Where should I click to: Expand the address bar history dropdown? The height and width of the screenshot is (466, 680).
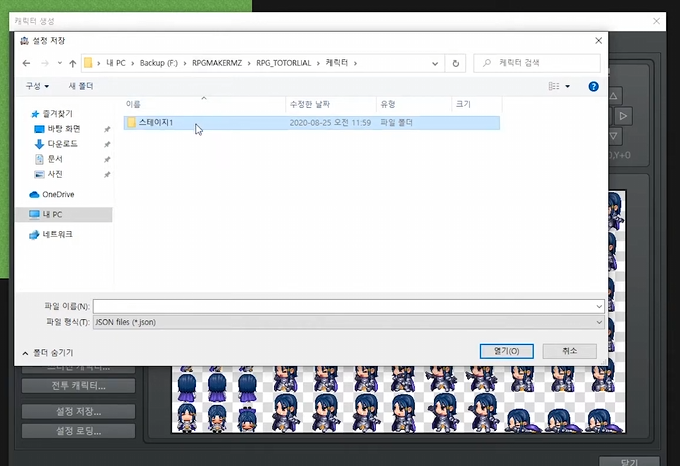coord(435,63)
